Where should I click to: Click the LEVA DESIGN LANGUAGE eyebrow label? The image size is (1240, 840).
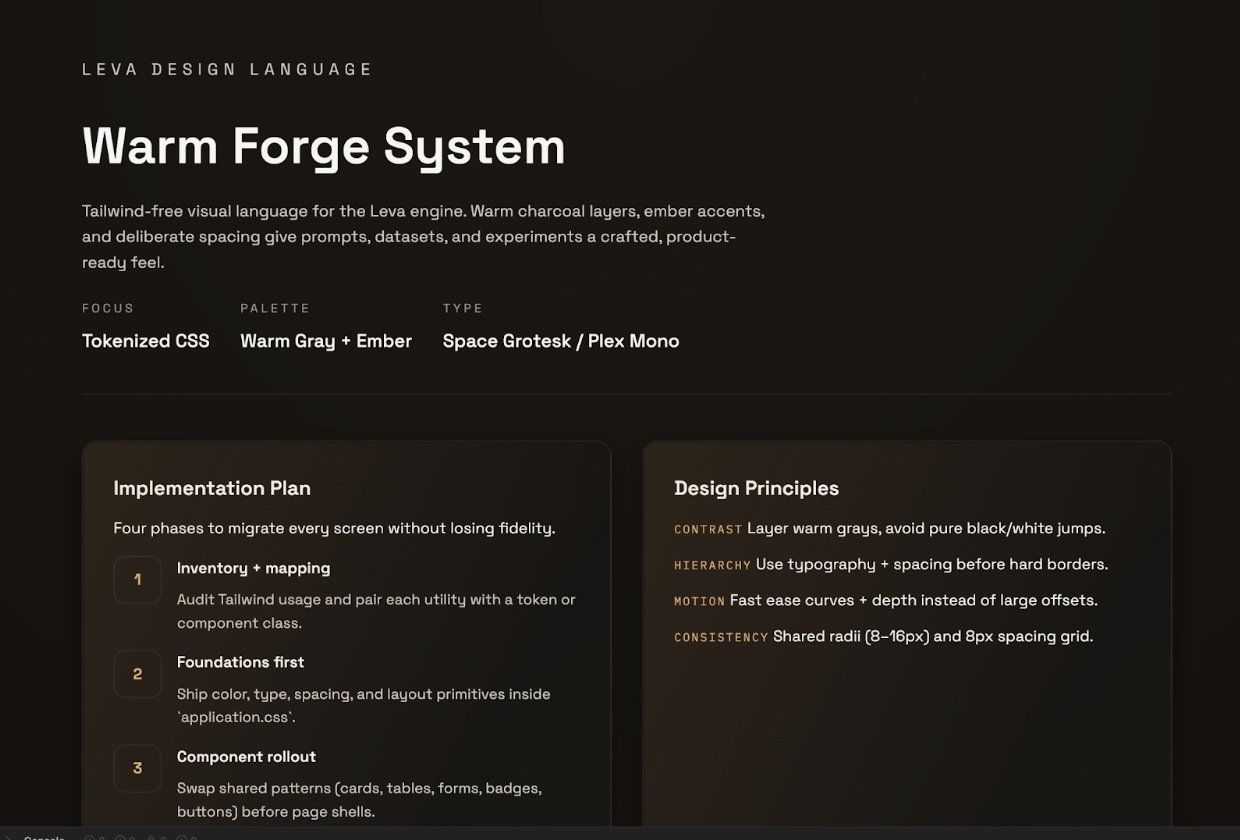click(227, 69)
